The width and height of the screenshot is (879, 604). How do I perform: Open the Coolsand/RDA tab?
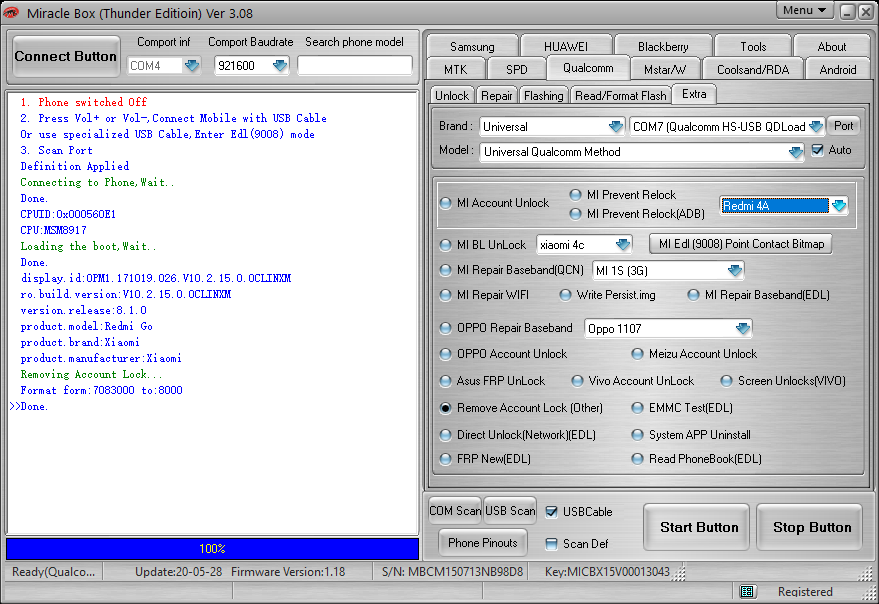coord(753,70)
